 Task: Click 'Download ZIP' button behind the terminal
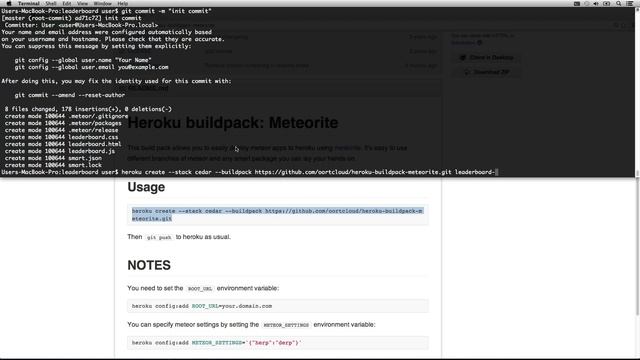[487, 72]
